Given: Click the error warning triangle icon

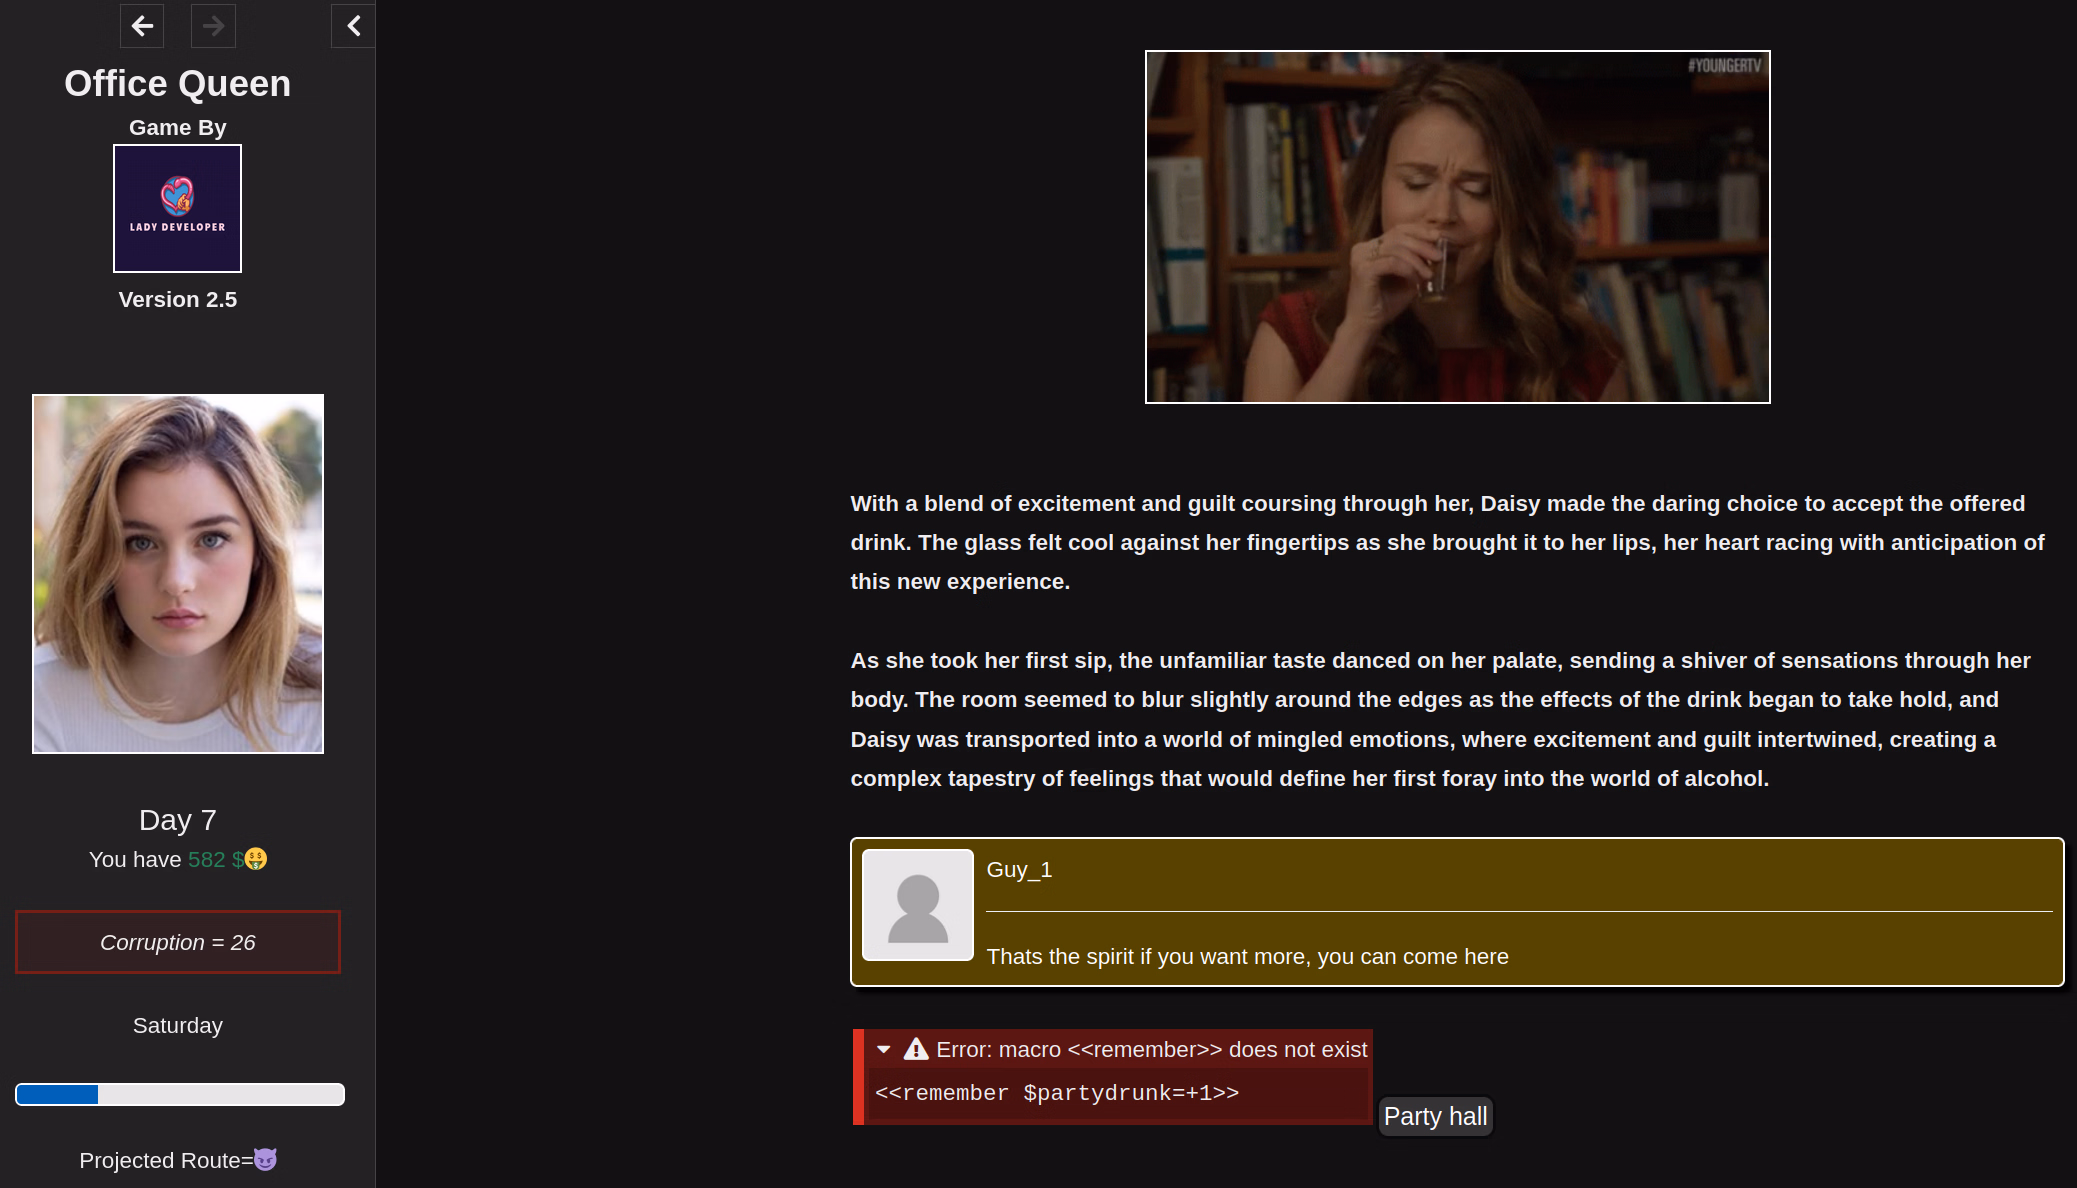Looking at the screenshot, I should 916,1049.
